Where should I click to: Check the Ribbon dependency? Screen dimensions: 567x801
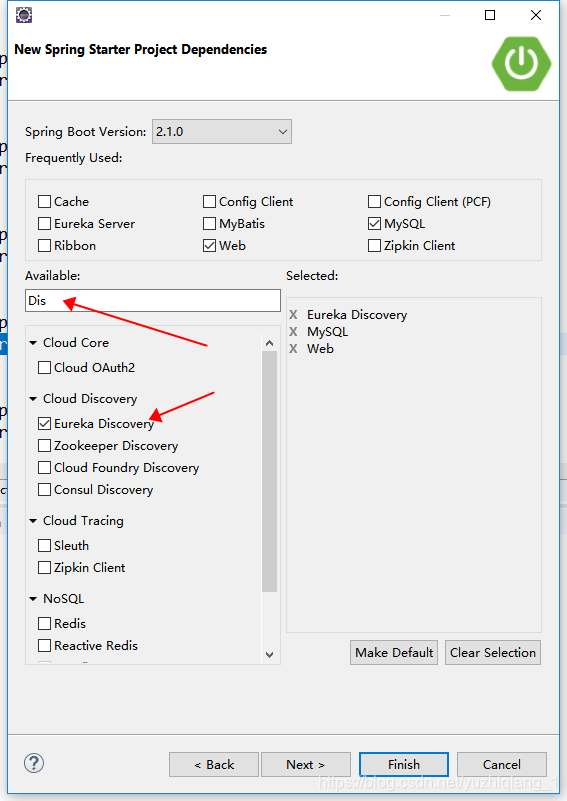click(44, 246)
